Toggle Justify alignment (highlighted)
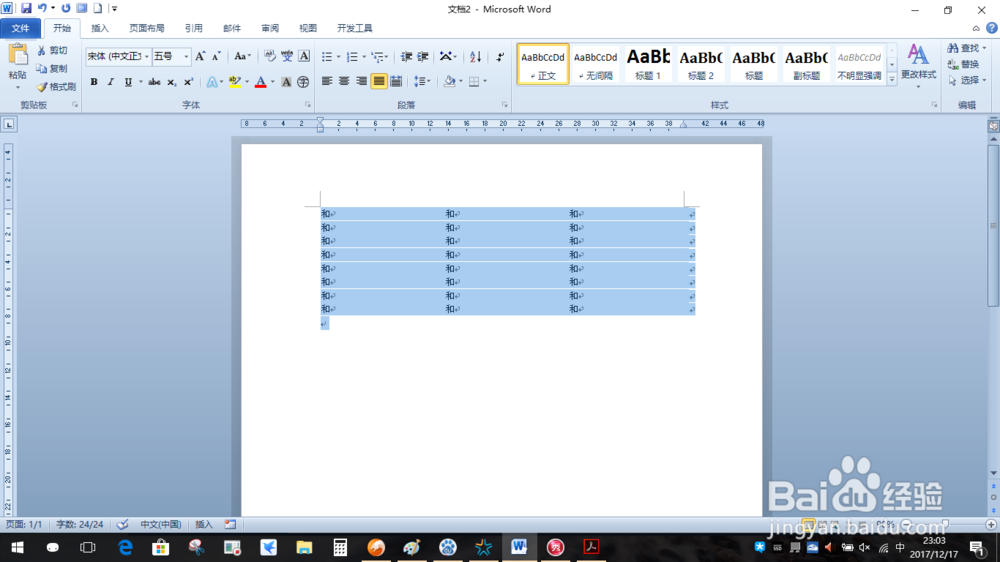 click(x=379, y=82)
